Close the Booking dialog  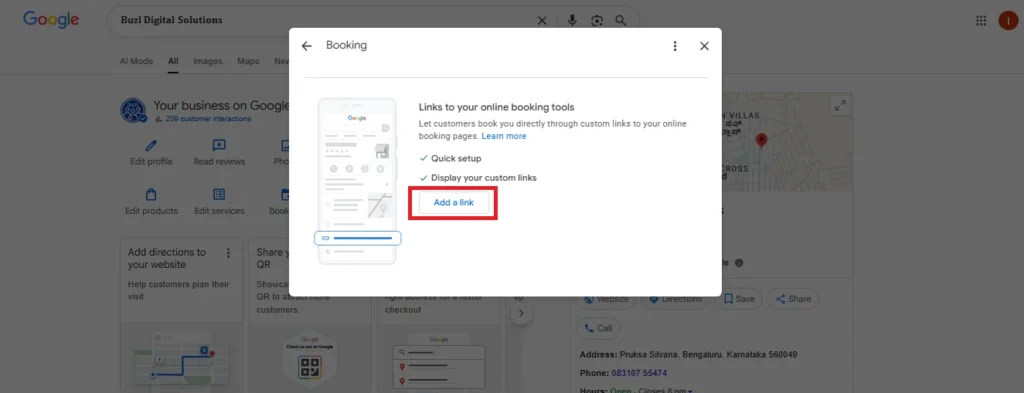[x=704, y=46]
